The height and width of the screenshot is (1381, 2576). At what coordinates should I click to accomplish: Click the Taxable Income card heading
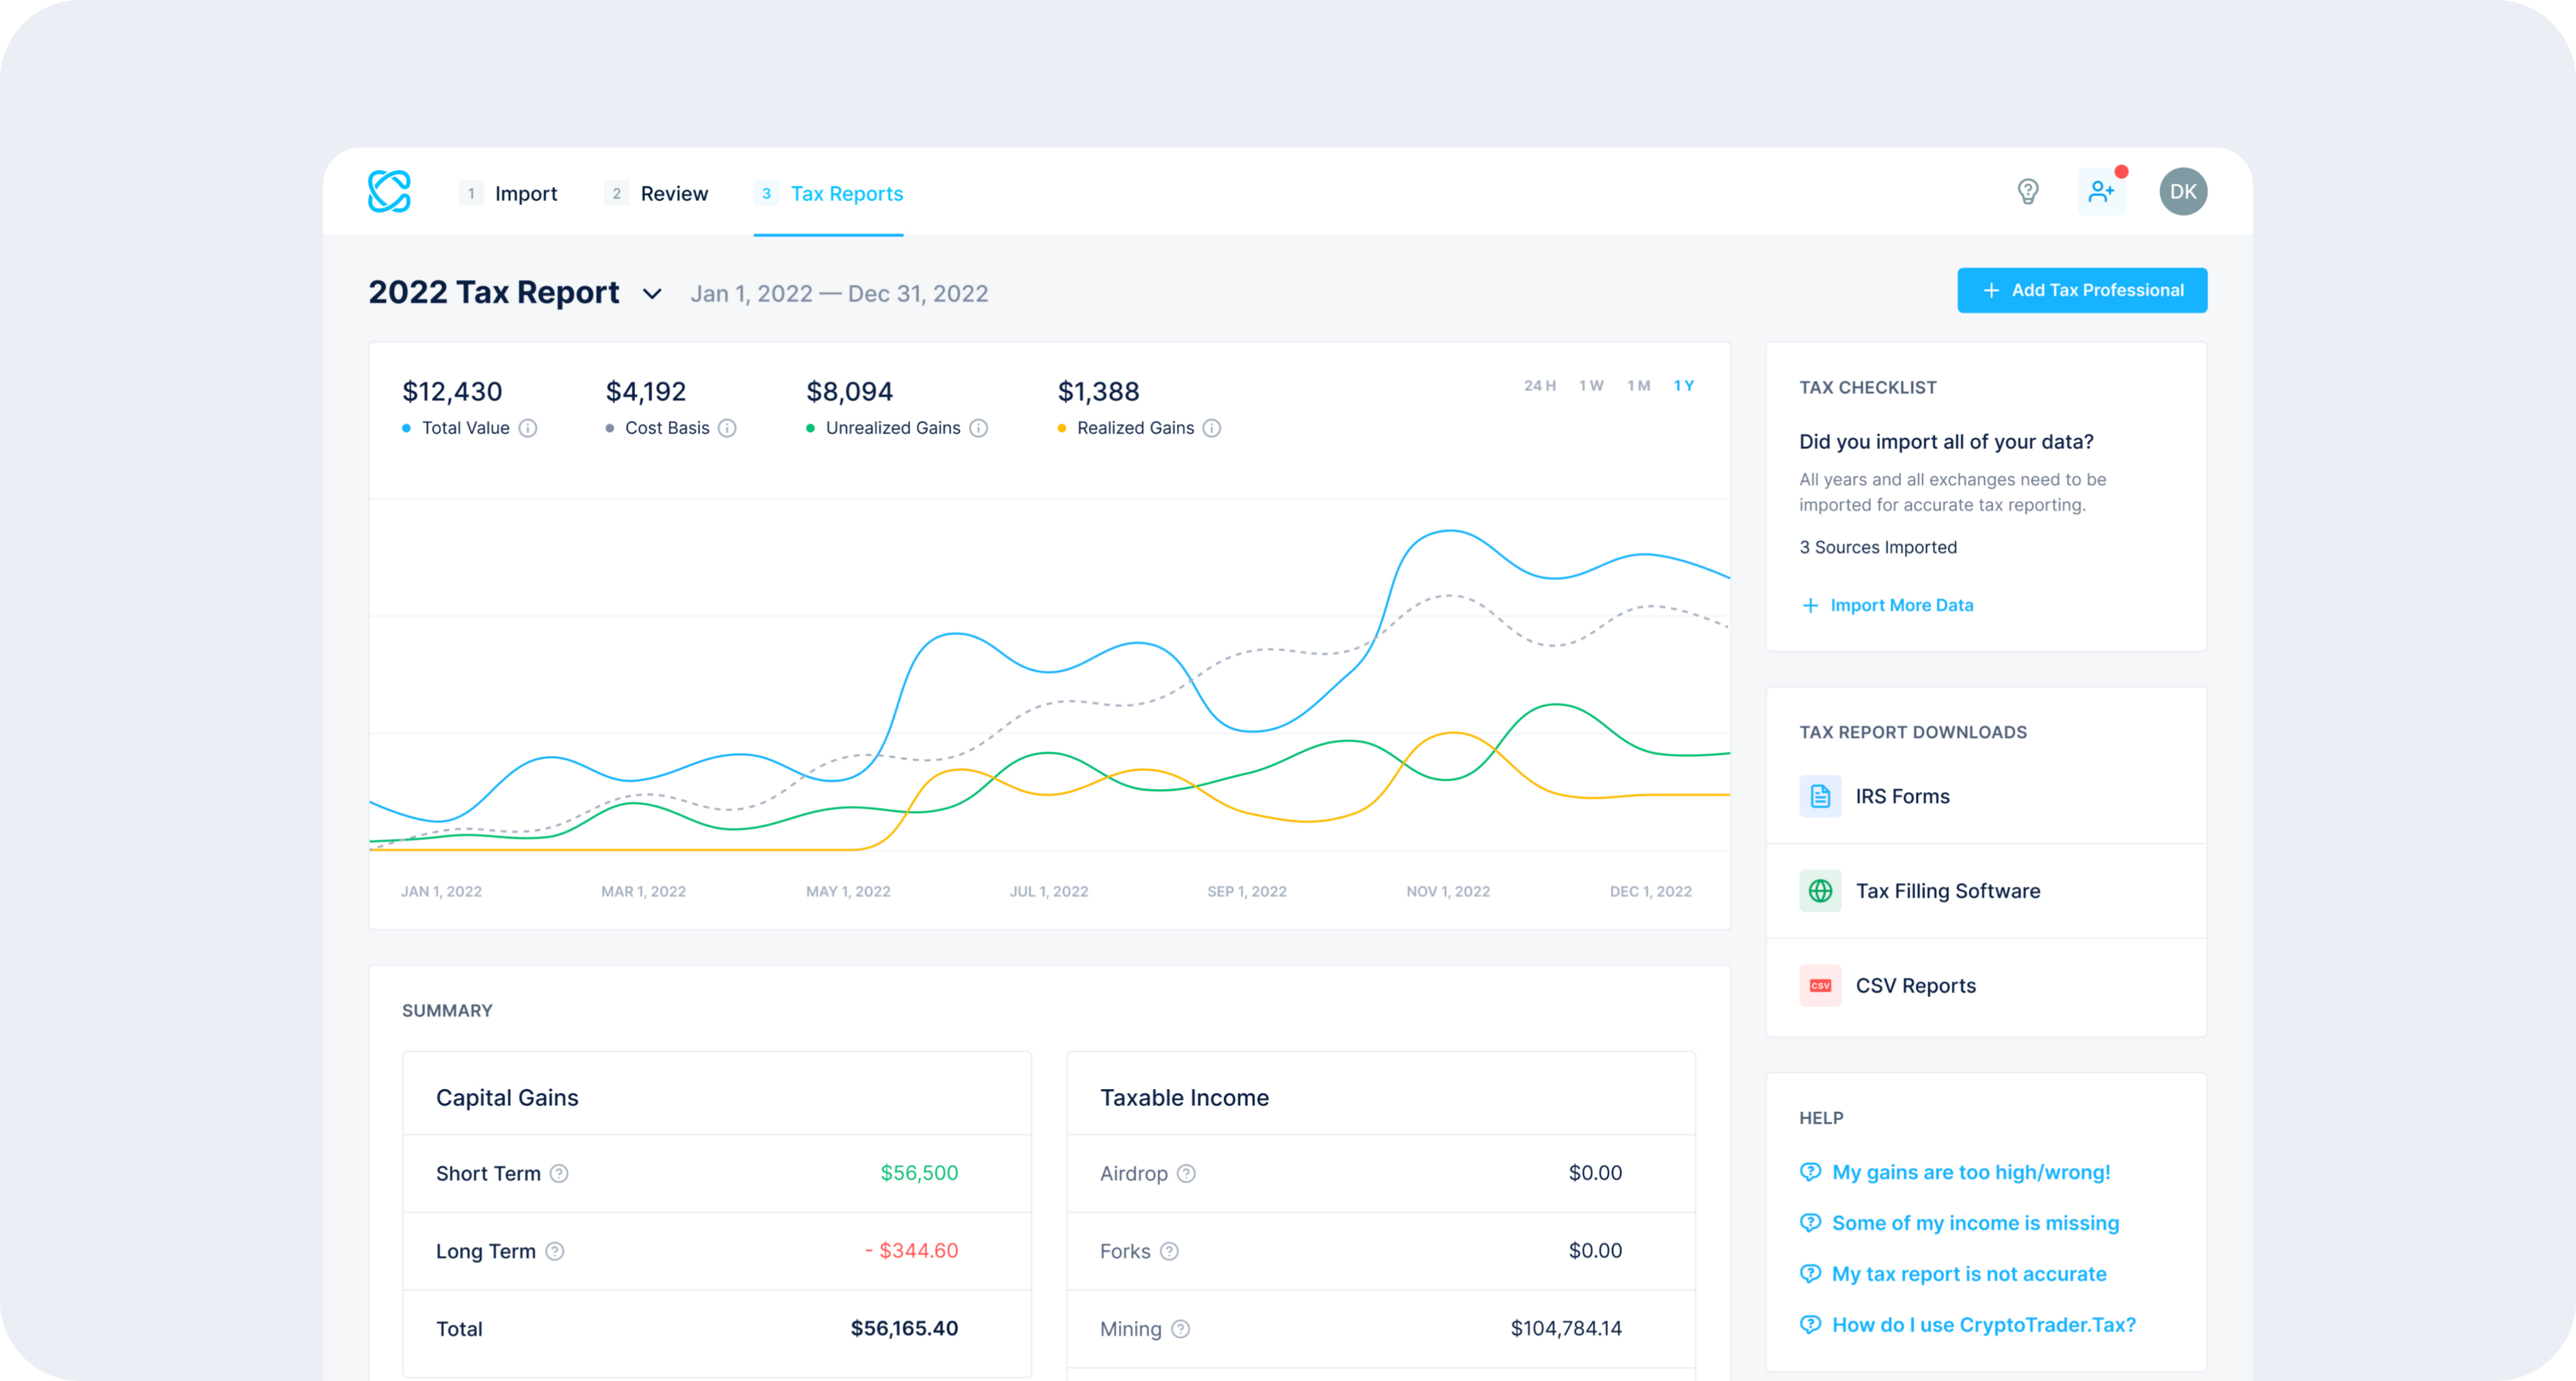coord(1184,1098)
